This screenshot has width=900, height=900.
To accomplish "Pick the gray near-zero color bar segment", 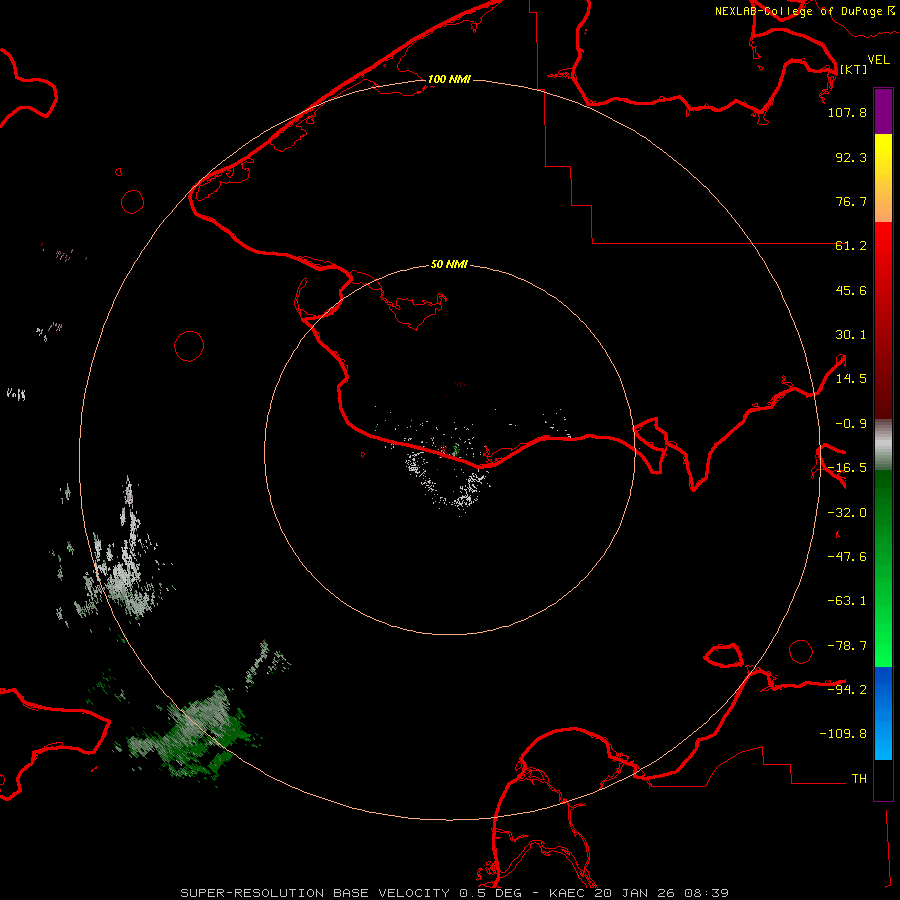I will [x=883, y=445].
